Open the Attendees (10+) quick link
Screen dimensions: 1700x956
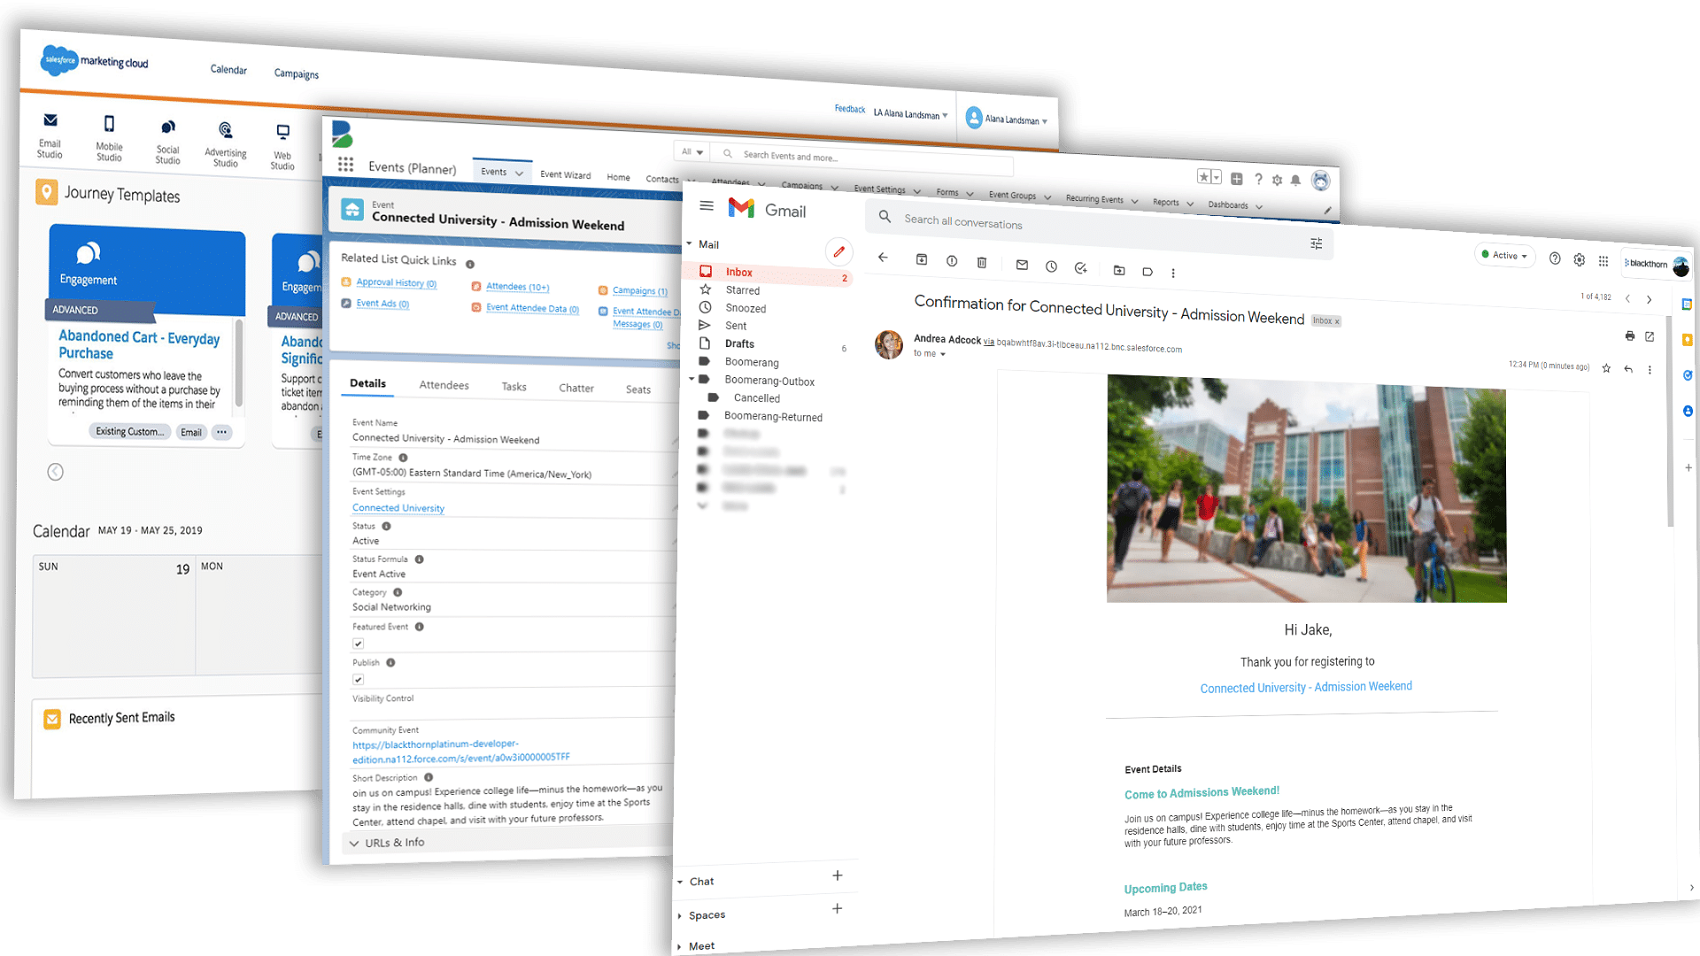coord(517,287)
